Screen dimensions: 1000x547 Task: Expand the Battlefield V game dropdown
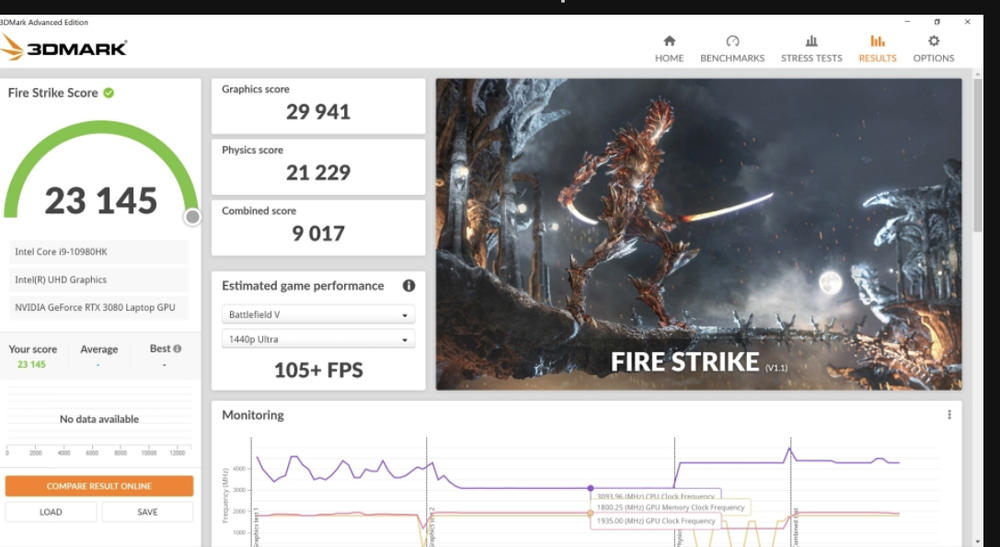[317, 315]
